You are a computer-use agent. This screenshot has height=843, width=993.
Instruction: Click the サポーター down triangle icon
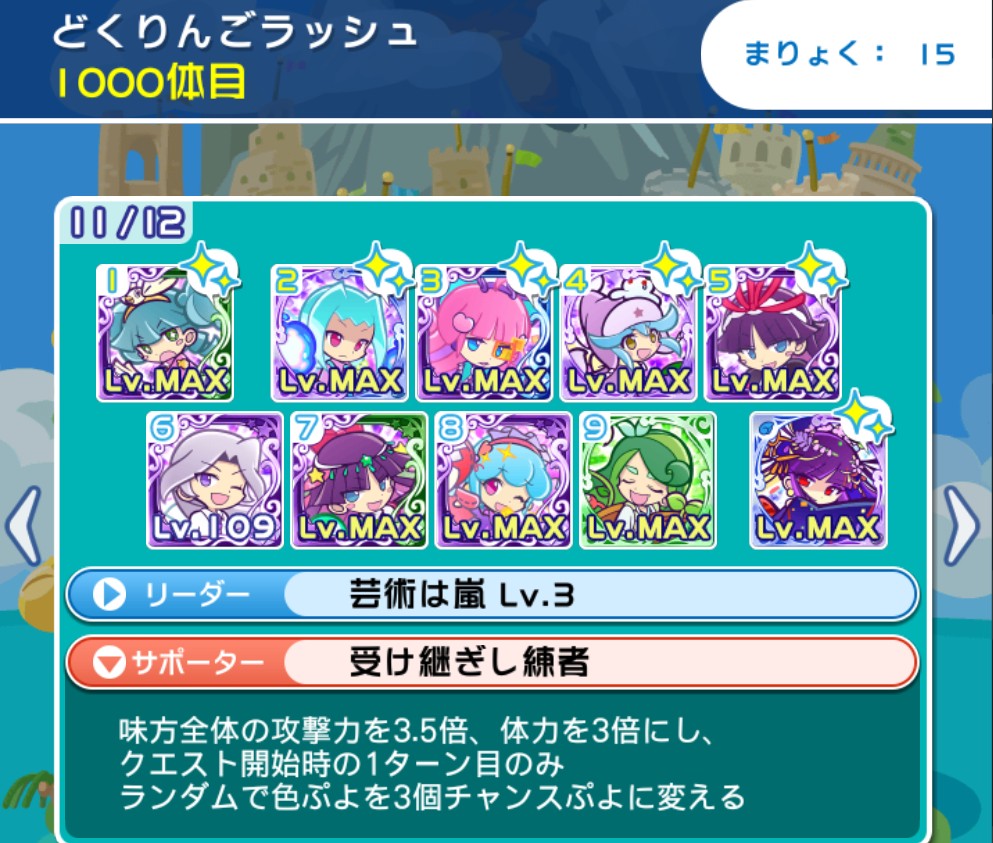tap(110, 663)
